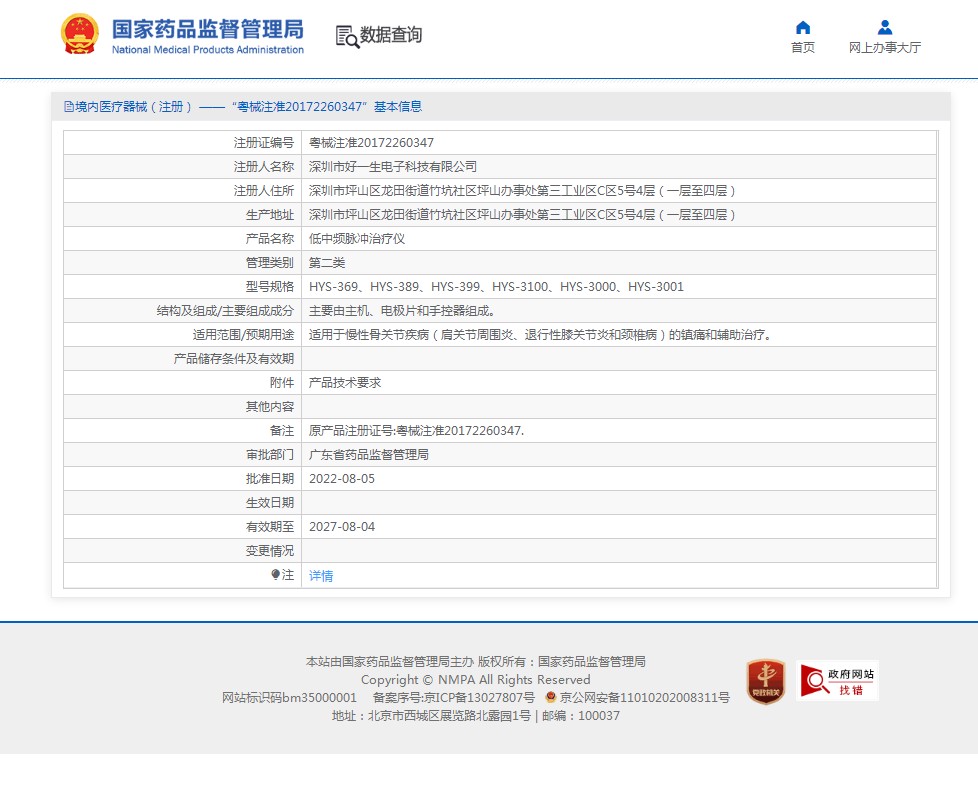
Task: Click footer address 北京市西城区展览路北露园1号
Action: (x=449, y=715)
